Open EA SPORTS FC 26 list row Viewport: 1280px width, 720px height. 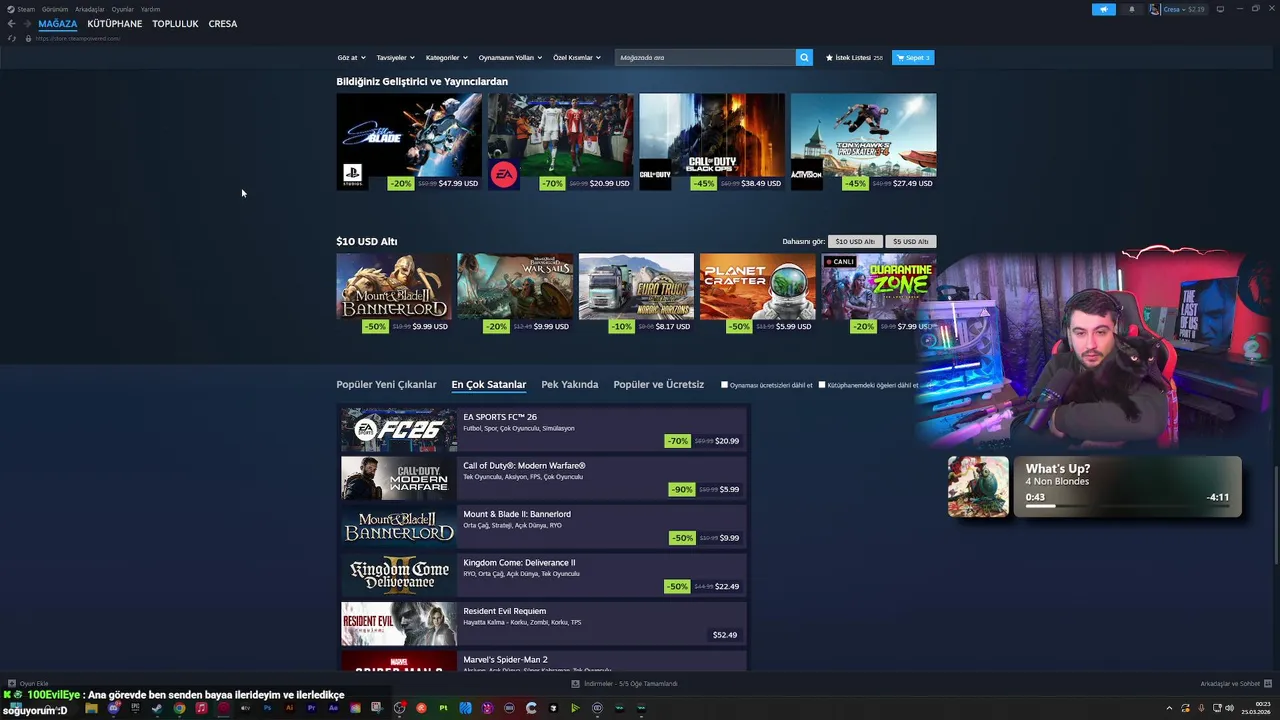click(x=544, y=430)
